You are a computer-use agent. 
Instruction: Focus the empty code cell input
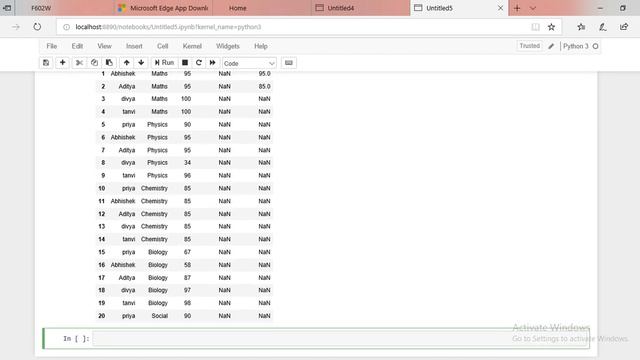341,338
